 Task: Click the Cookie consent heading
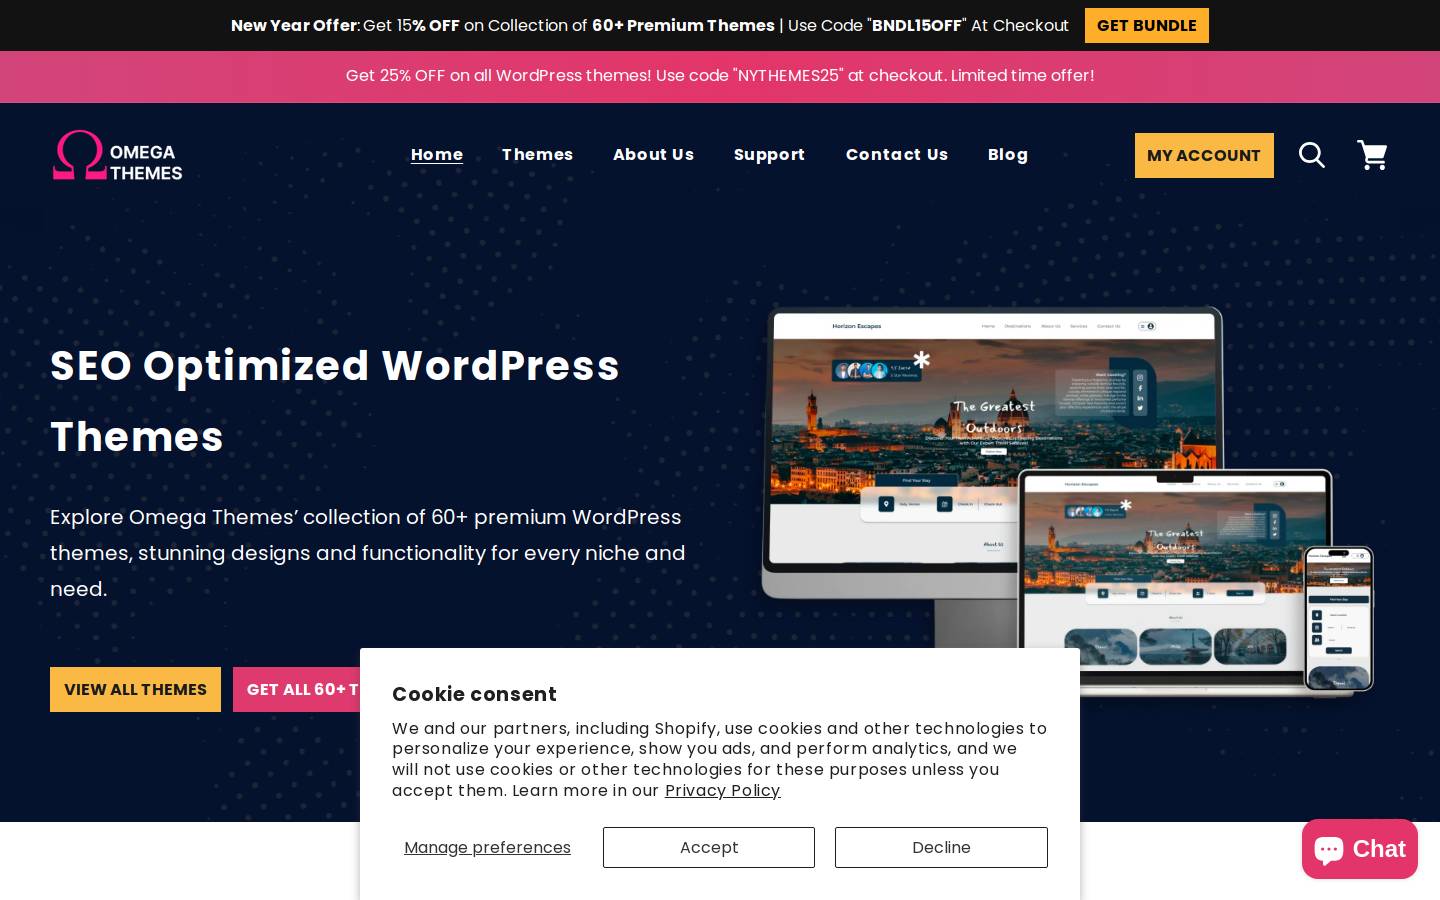(474, 694)
